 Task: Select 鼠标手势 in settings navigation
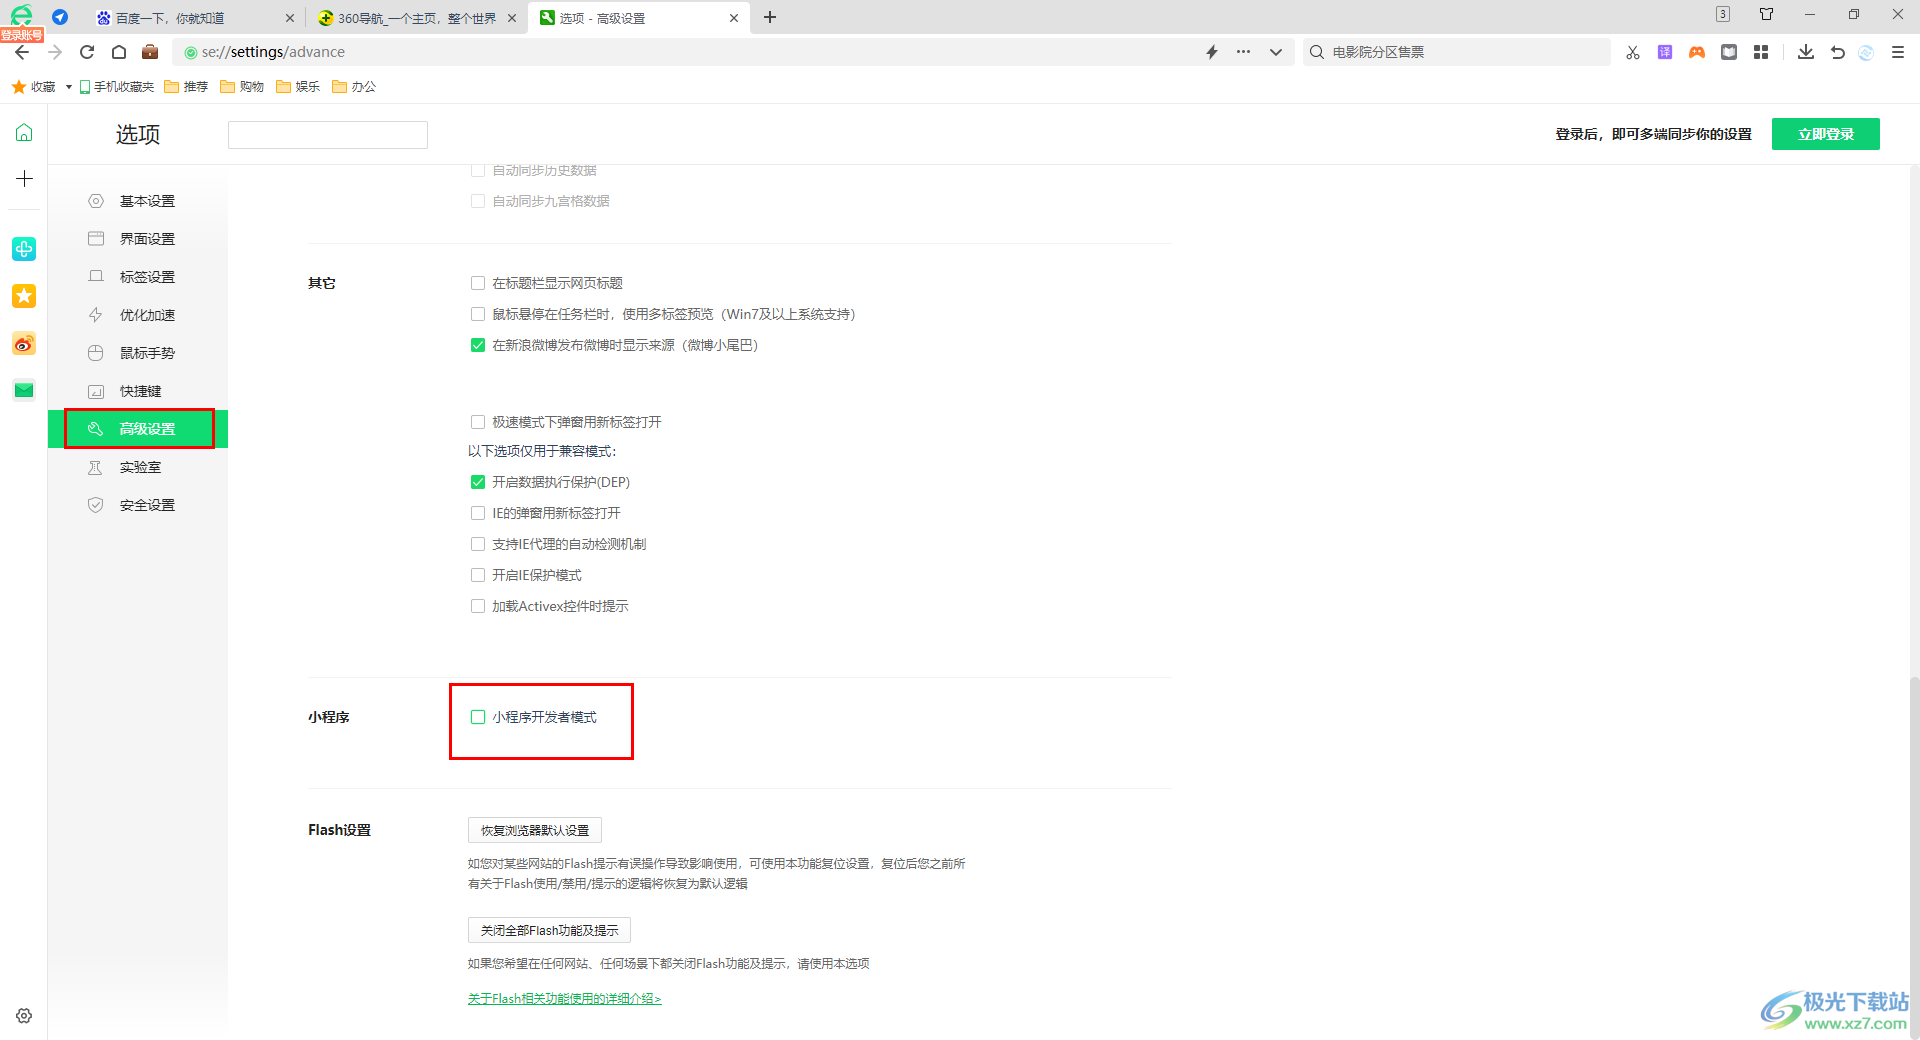pyautogui.click(x=138, y=353)
